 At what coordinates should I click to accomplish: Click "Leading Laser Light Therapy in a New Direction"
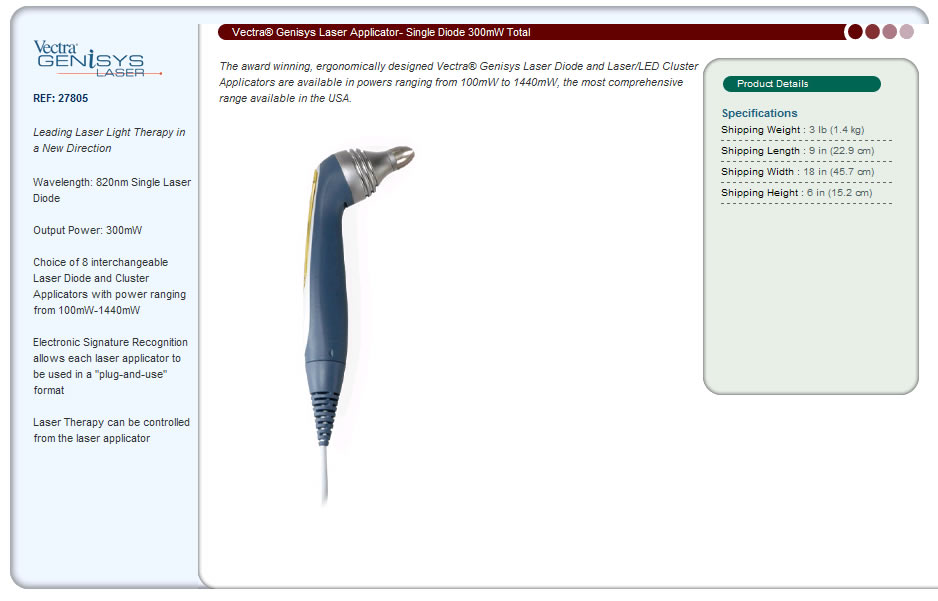pyautogui.click(x=109, y=140)
